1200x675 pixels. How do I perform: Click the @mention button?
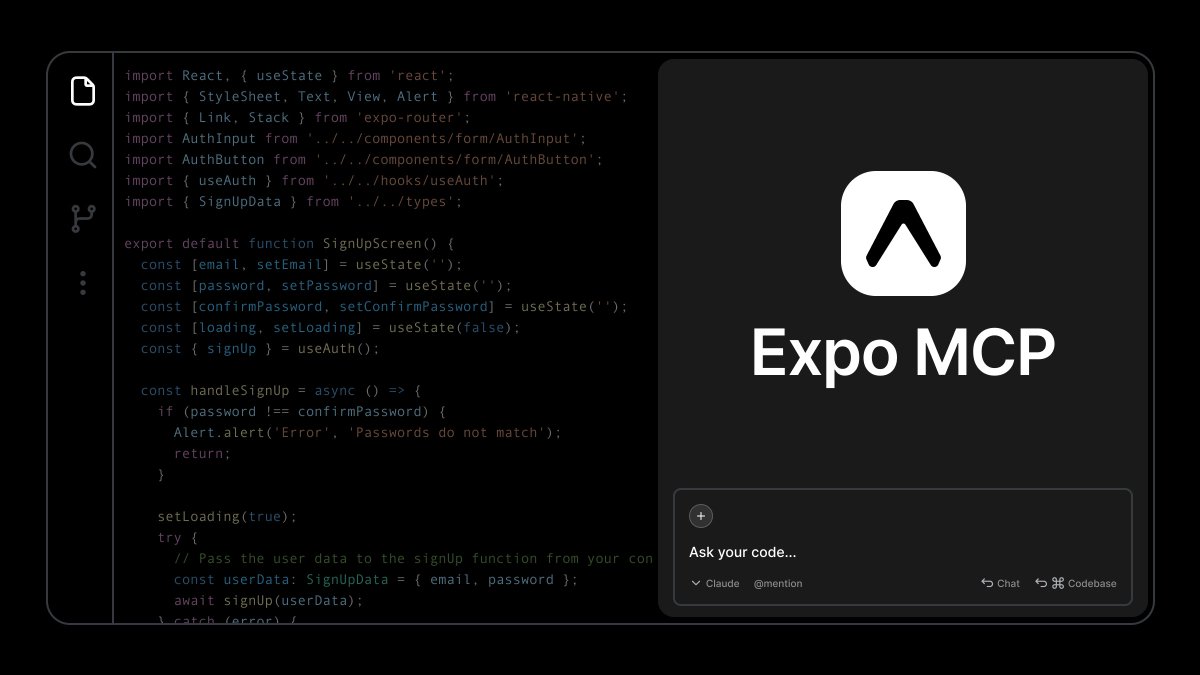(778, 583)
